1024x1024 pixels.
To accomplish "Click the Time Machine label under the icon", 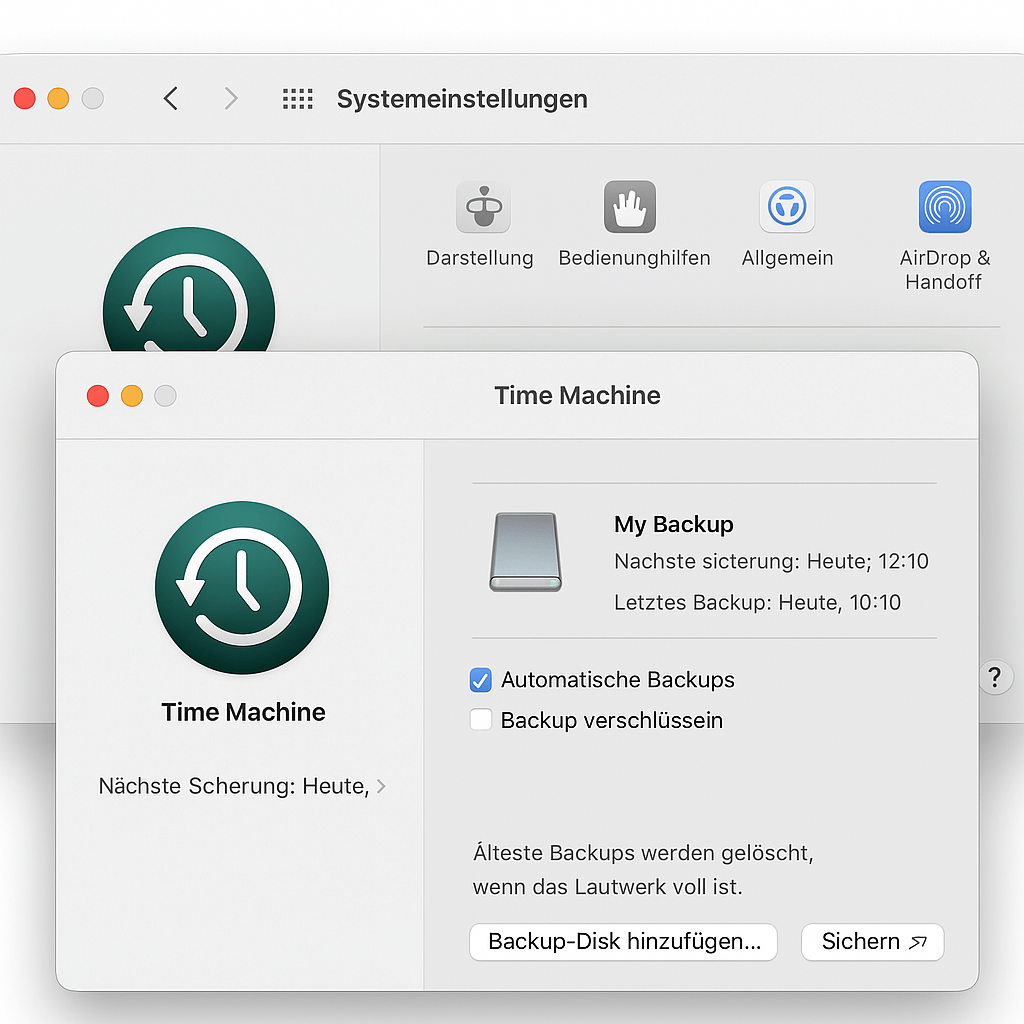I will [243, 712].
